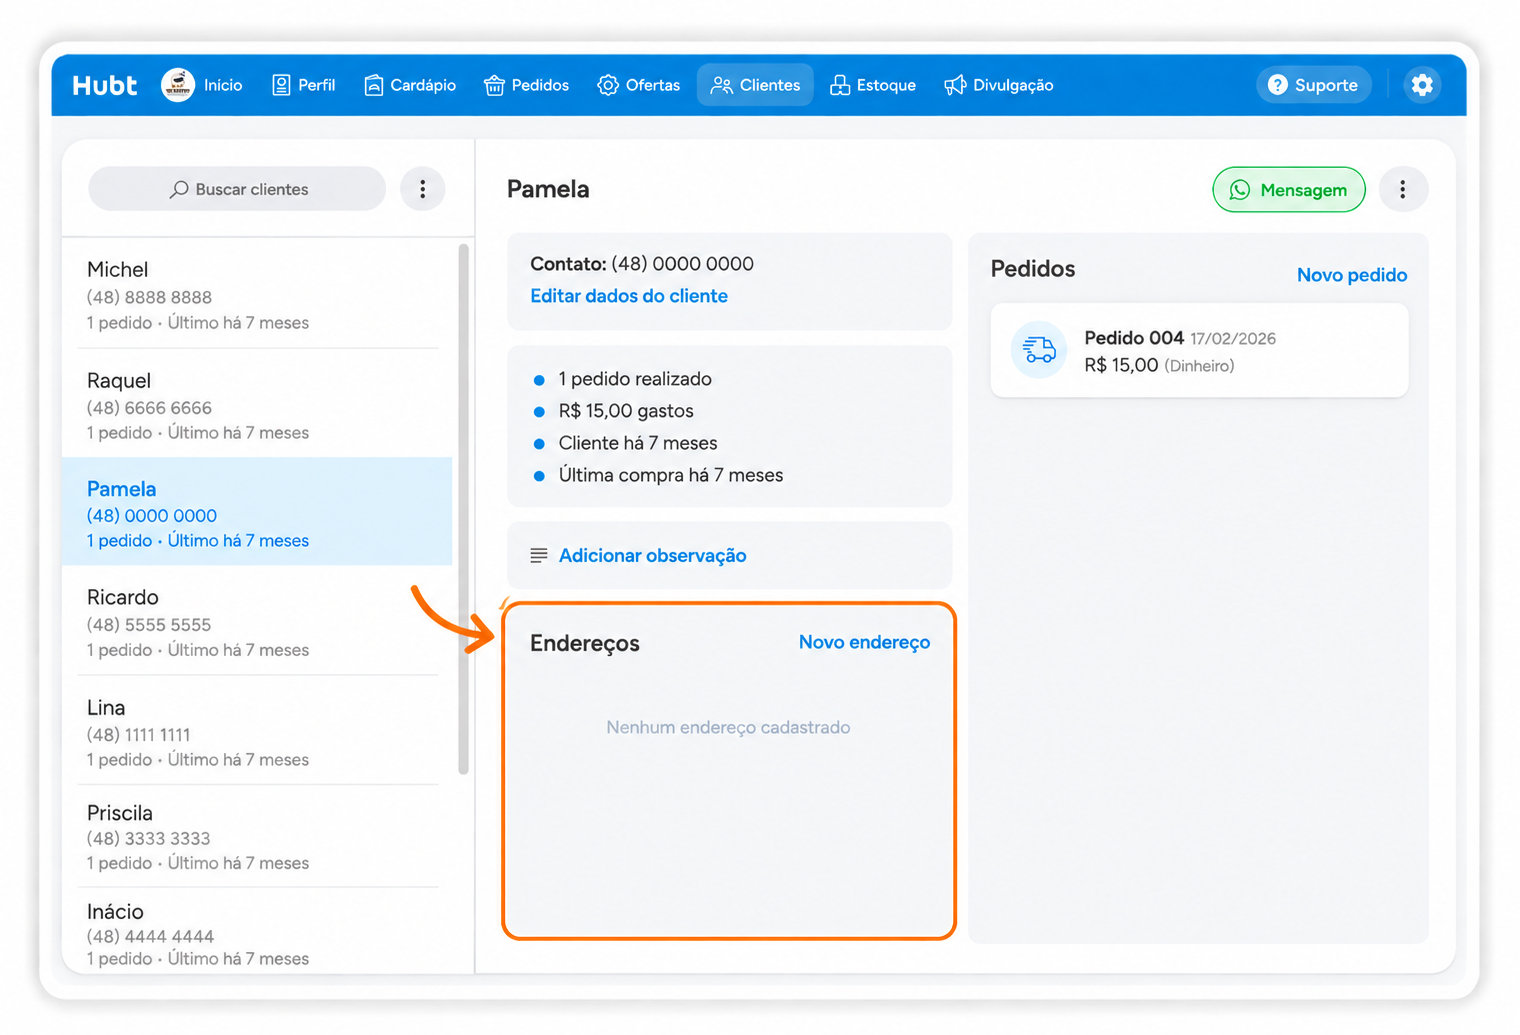Open the options menu beside client search
This screenshot has height=1035, width=1520.
(423, 189)
